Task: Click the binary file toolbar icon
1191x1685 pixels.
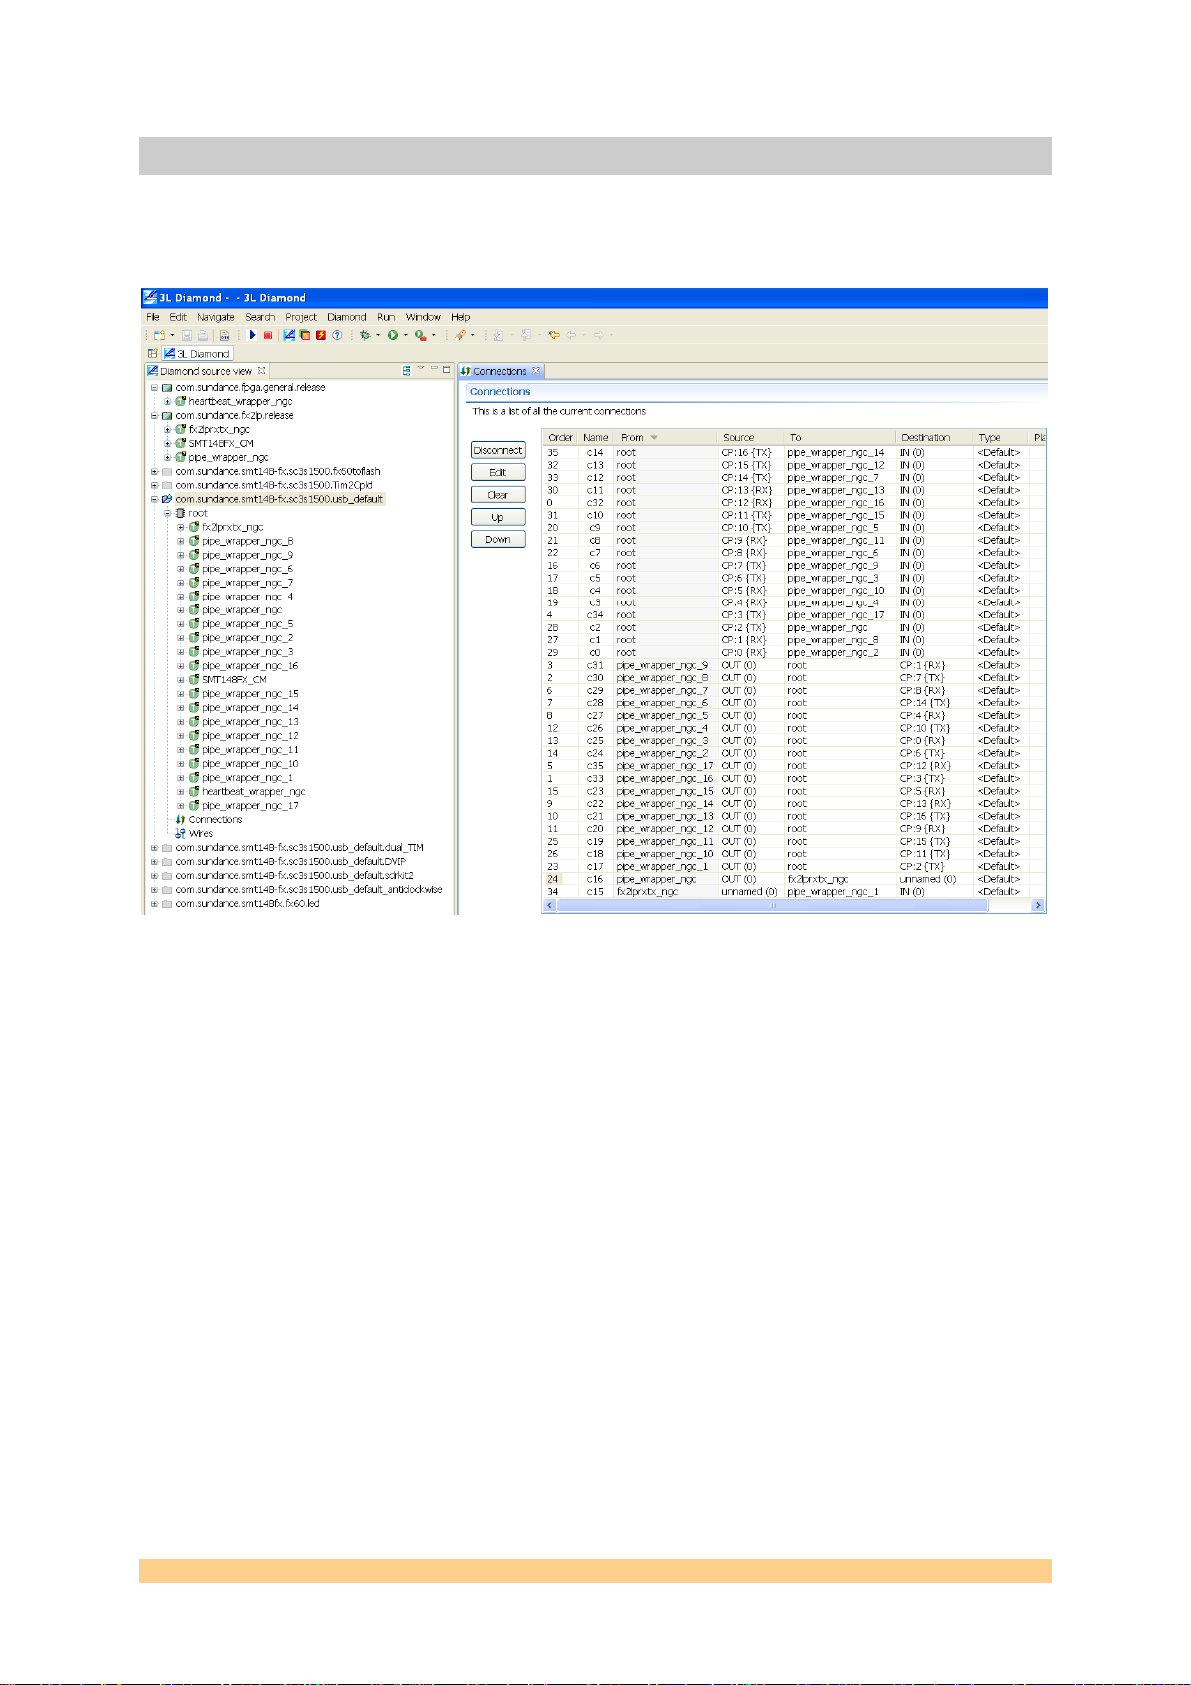Action: [x=224, y=335]
